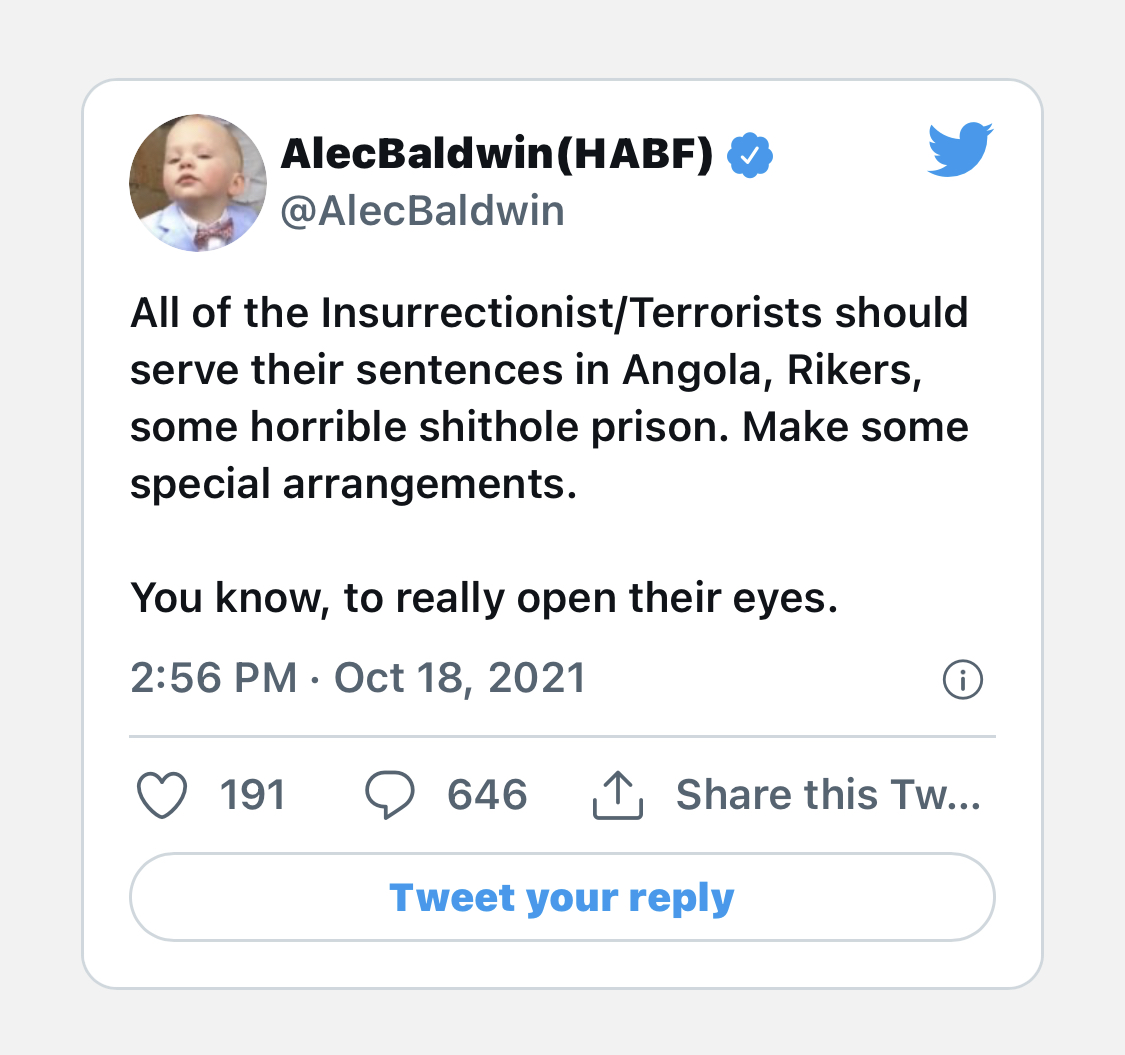Click the 646 replies count
The width and height of the screenshot is (1125, 1055).
point(487,795)
